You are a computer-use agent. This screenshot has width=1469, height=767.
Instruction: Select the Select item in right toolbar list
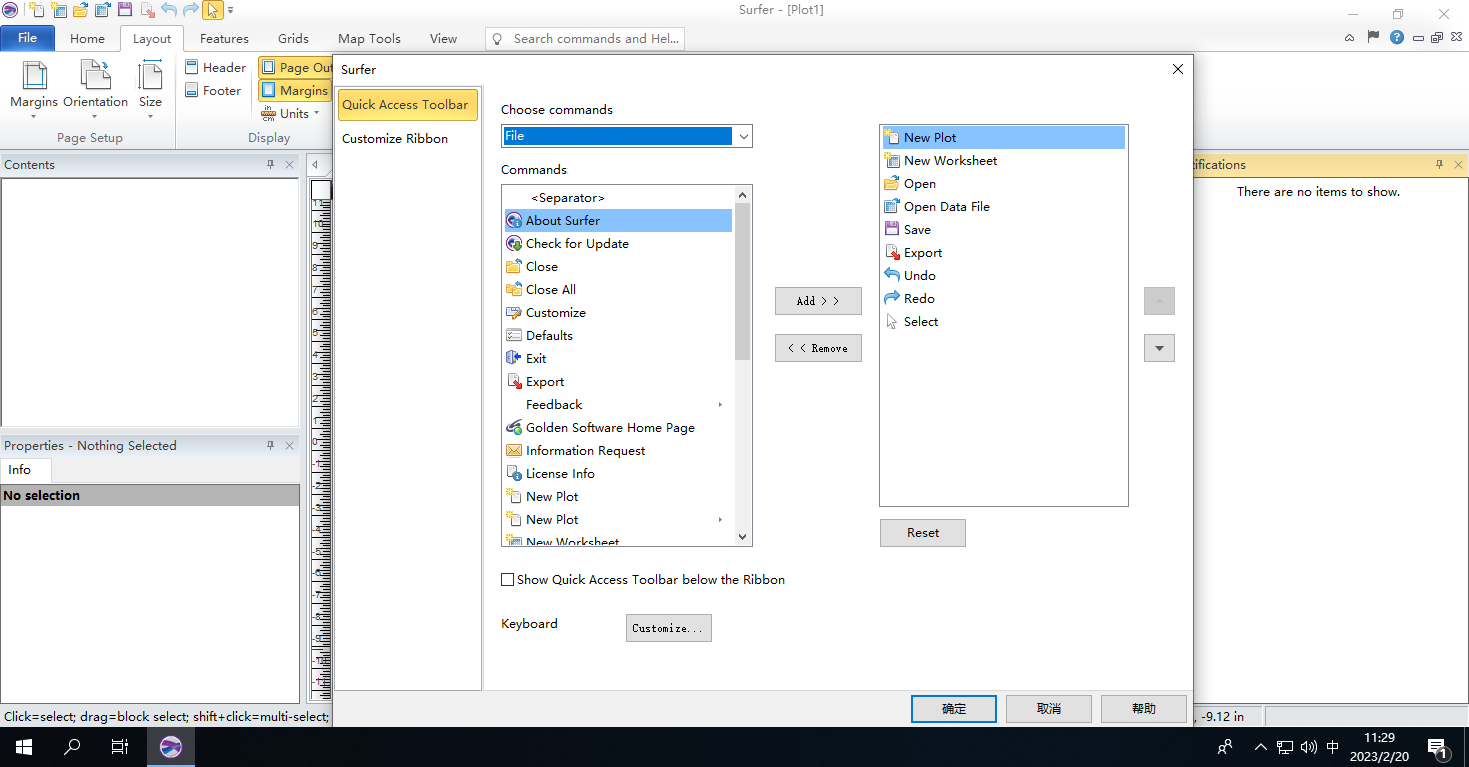[x=1003, y=321]
